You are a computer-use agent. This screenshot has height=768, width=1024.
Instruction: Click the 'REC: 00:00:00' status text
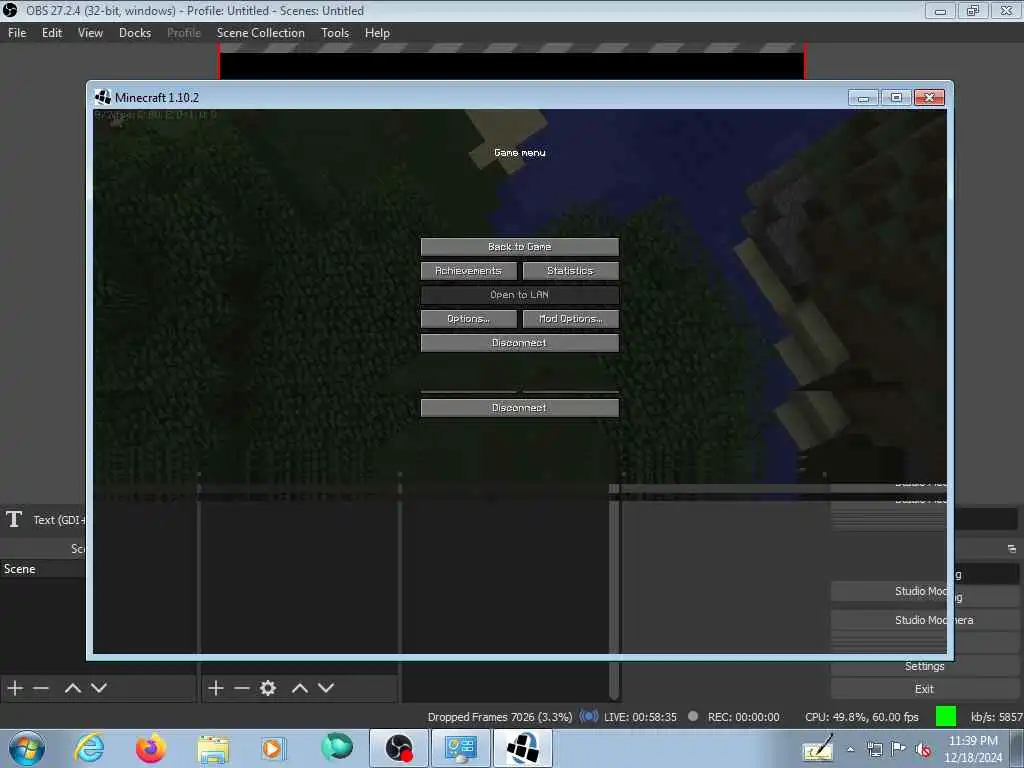743,717
